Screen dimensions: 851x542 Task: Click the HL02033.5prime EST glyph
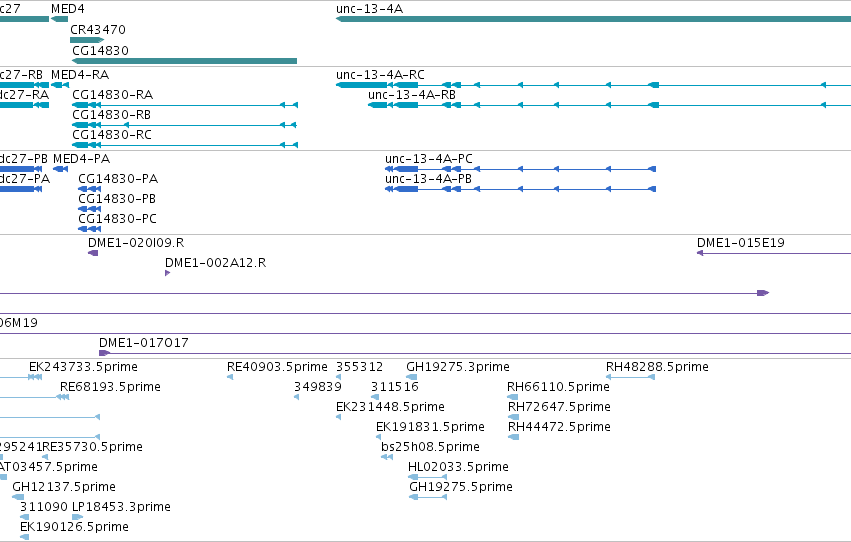(x=427, y=477)
